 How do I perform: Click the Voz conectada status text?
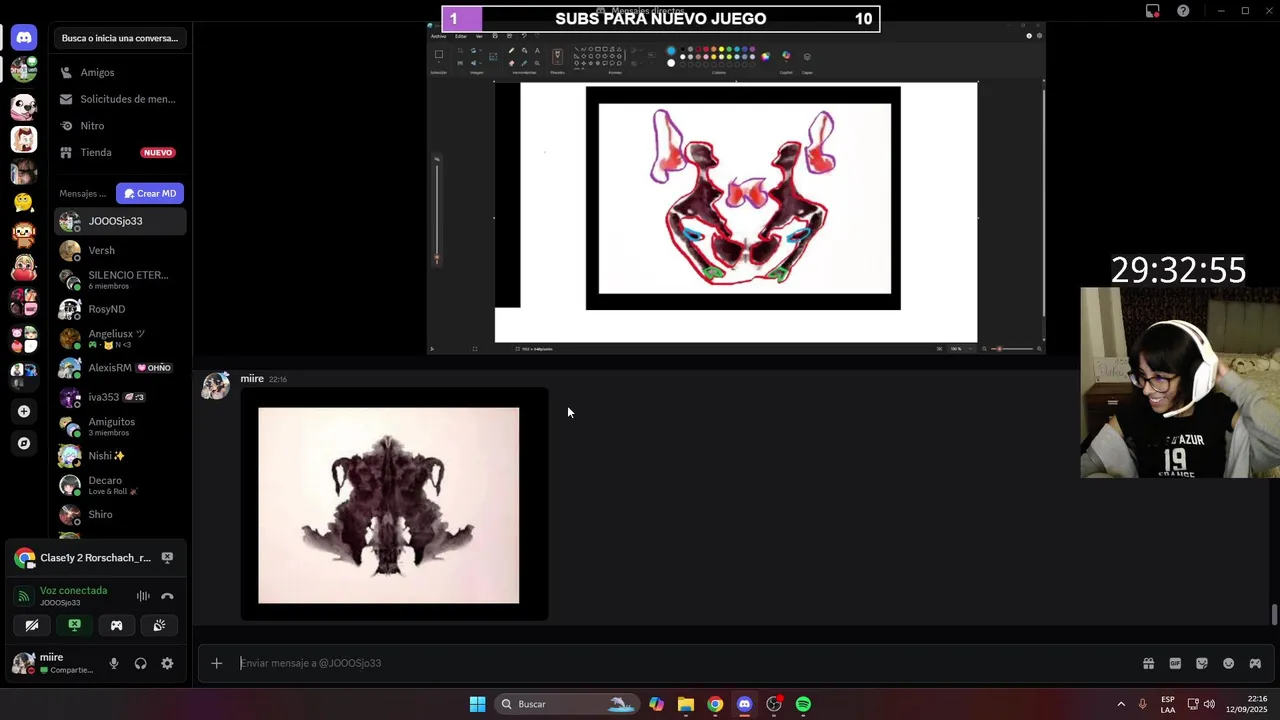click(x=73, y=591)
